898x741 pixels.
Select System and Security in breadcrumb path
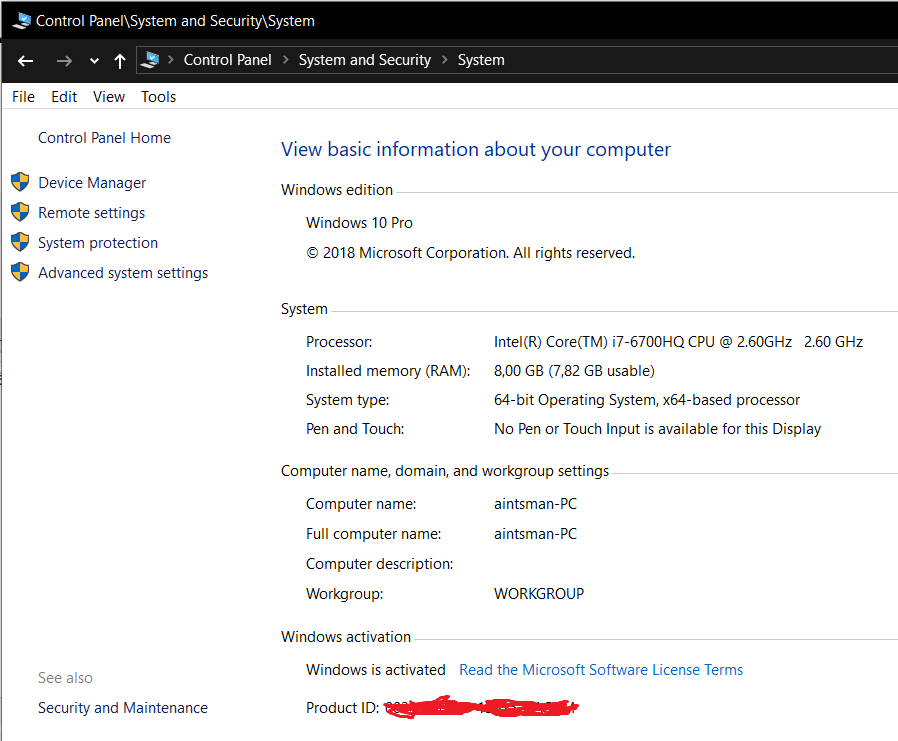tap(364, 60)
